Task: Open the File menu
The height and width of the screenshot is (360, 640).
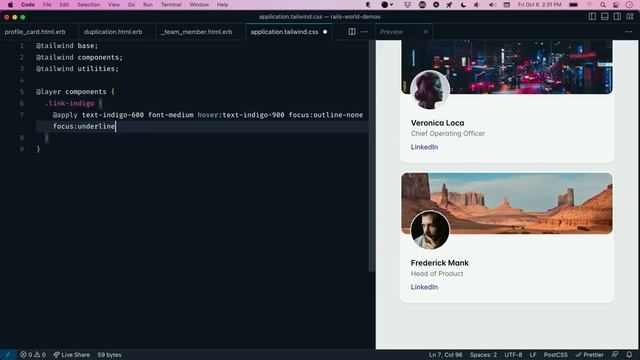Action: click(47, 4)
